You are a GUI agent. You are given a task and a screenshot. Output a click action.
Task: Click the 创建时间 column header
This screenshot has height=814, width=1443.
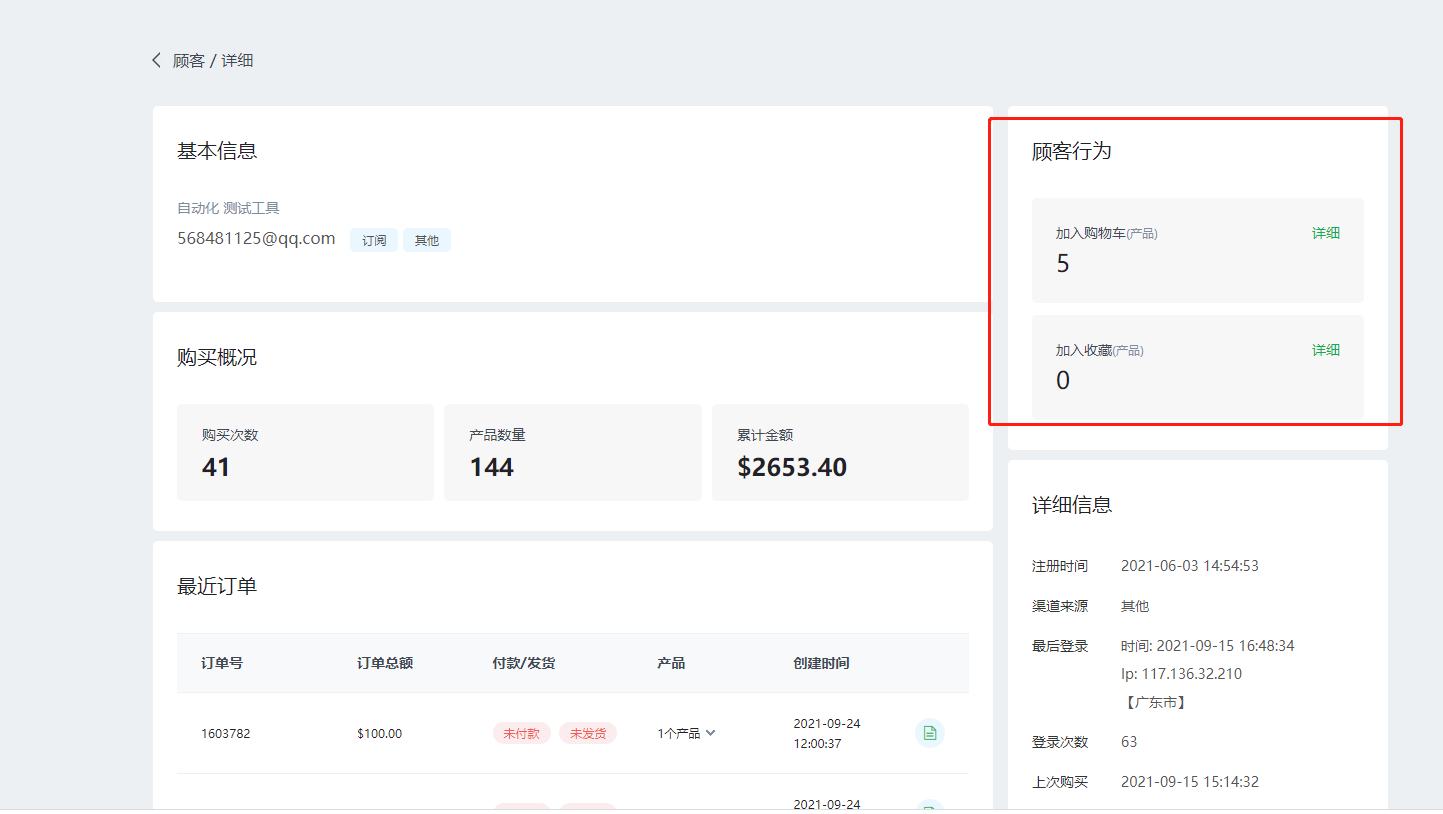tap(821, 663)
